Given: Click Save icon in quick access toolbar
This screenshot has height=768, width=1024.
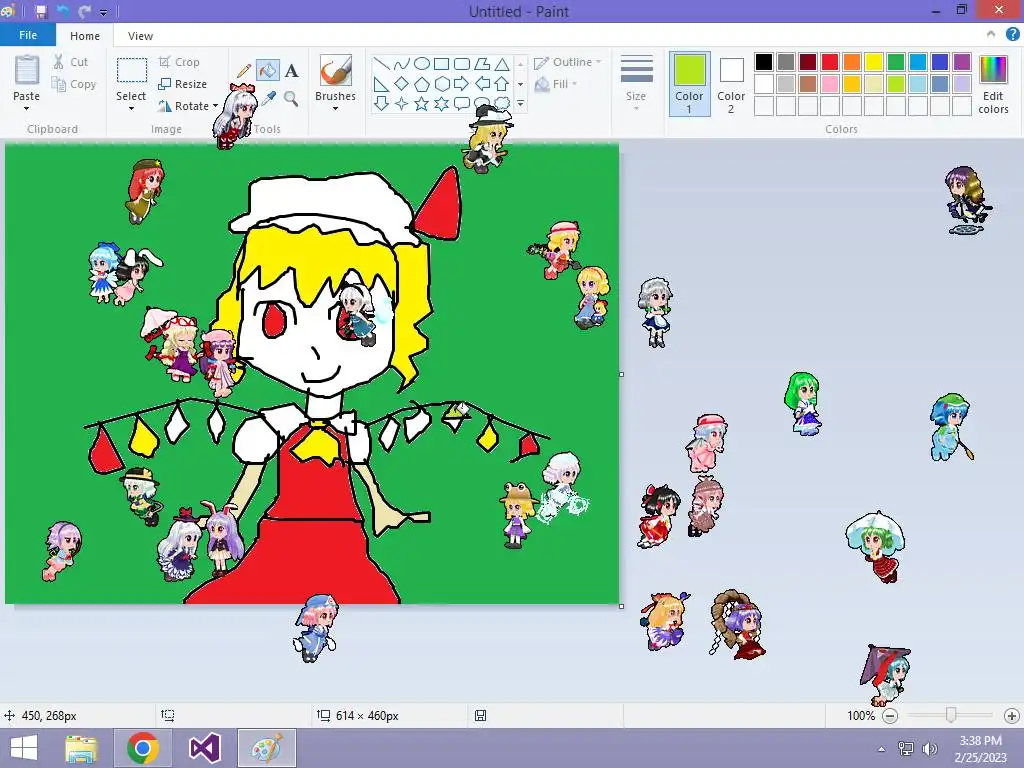Looking at the screenshot, I should [x=41, y=11].
